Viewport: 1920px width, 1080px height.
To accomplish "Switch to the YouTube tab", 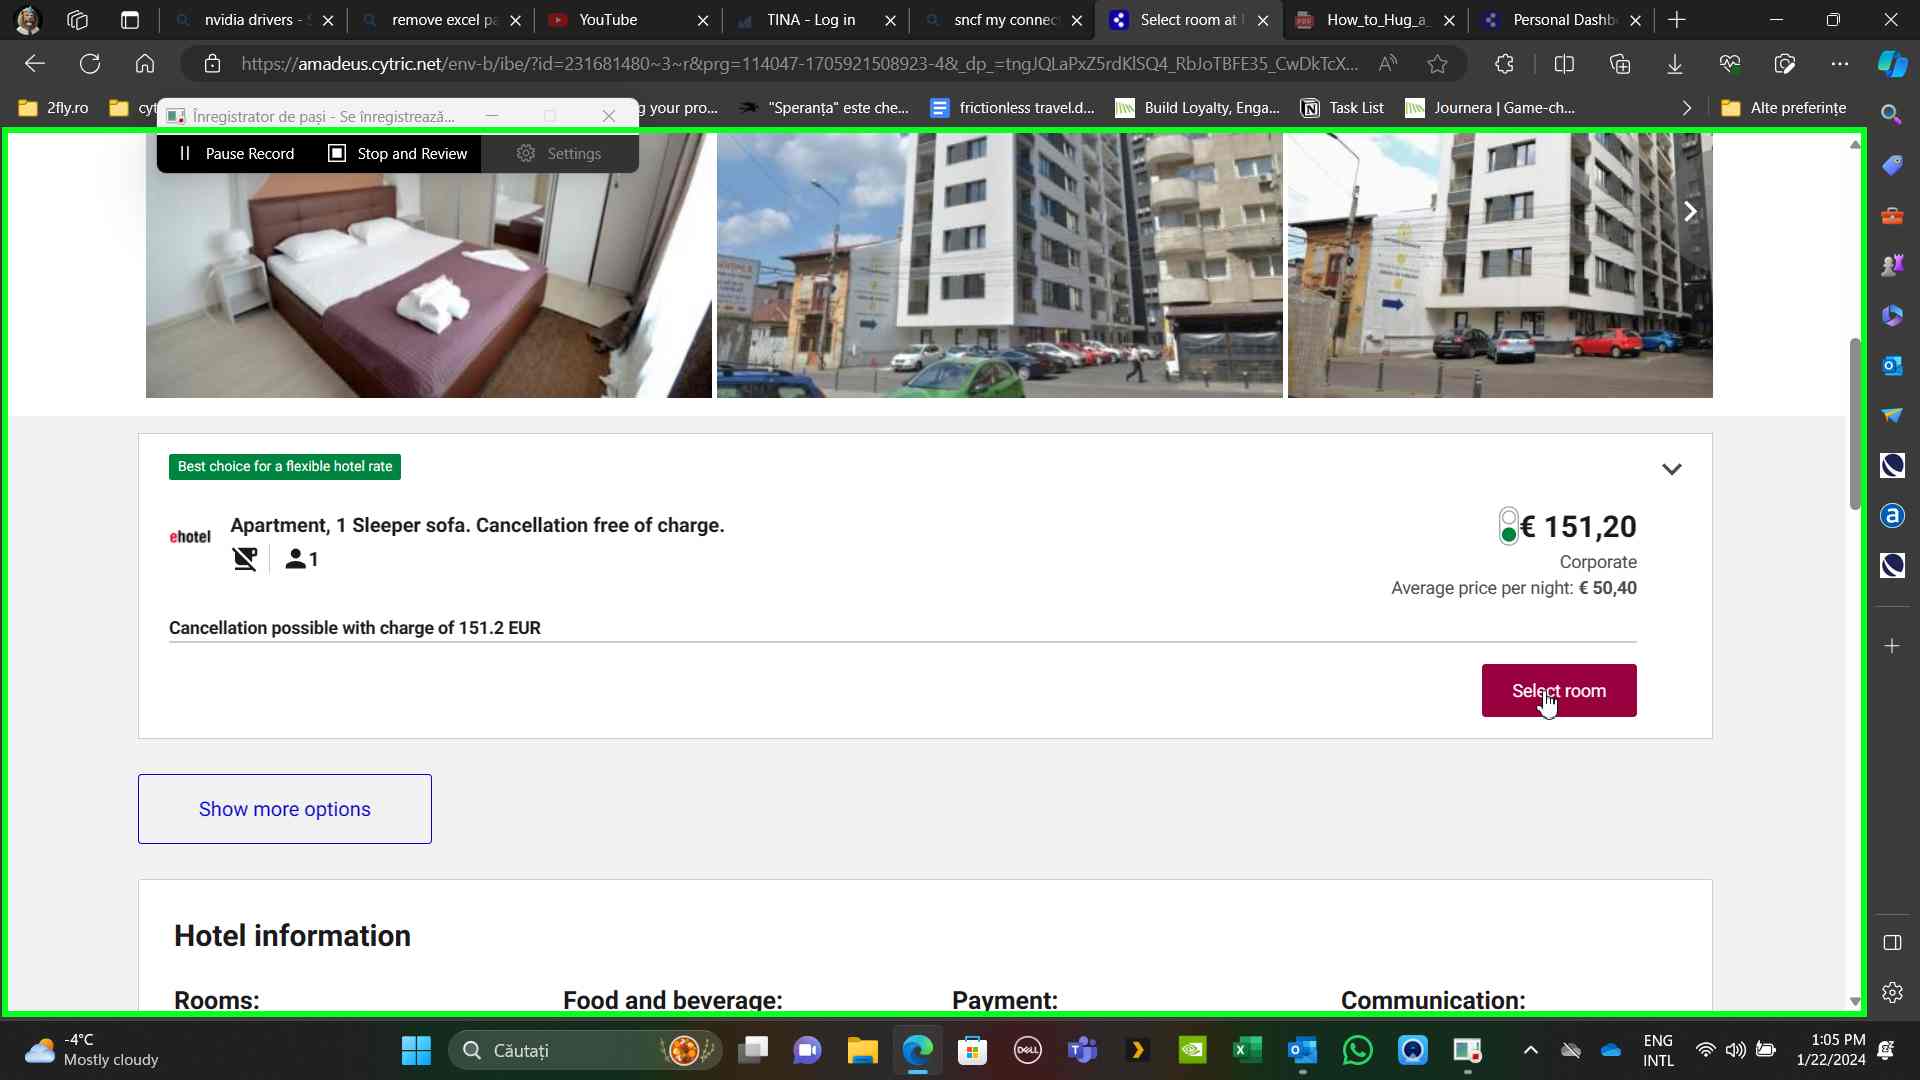I will pyautogui.click(x=608, y=20).
